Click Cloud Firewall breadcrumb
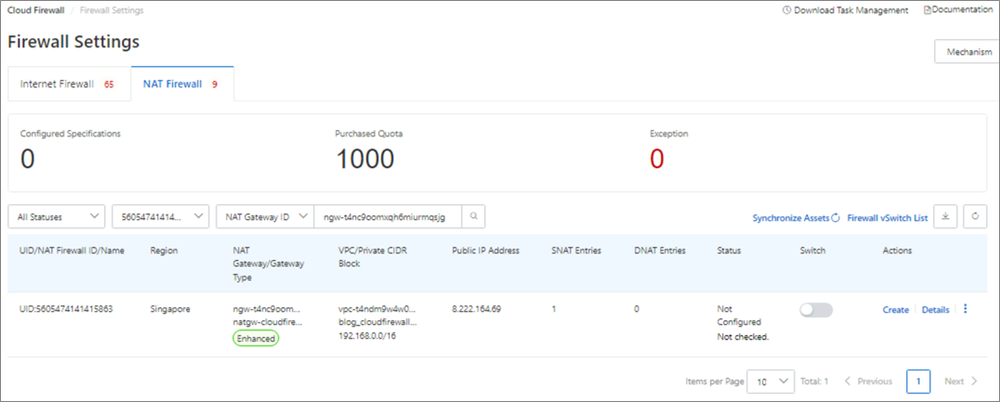This screenshot has width=1000, height=402. click(36, 10)
